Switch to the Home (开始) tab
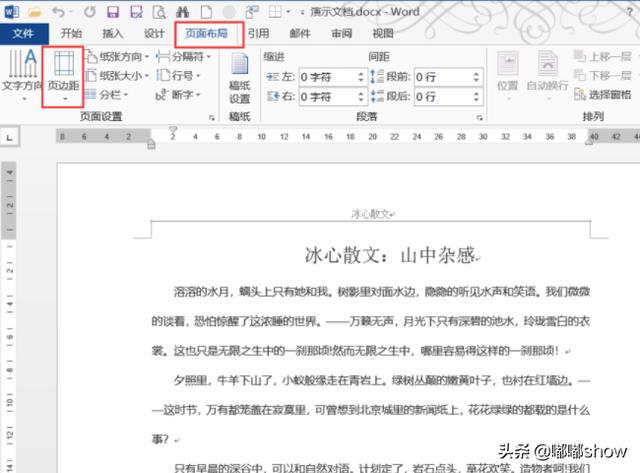640x473 pixels. click(71, 33)
